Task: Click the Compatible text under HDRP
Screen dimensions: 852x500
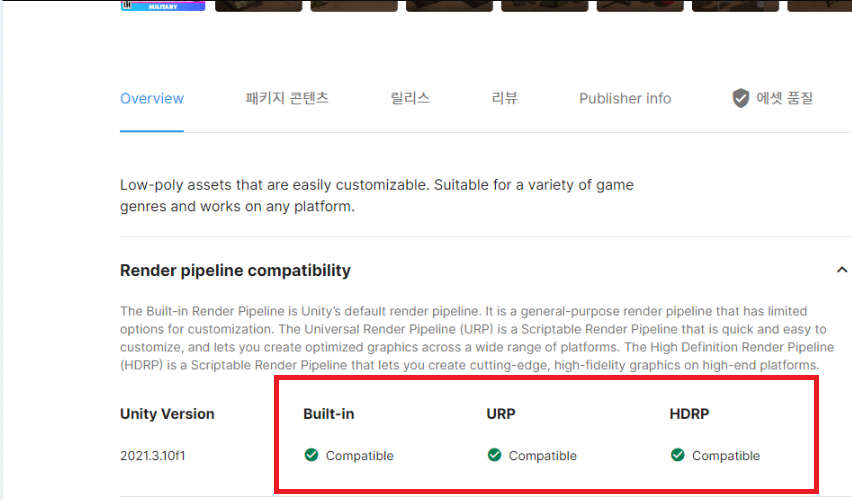Action: (x=726, y=455)
